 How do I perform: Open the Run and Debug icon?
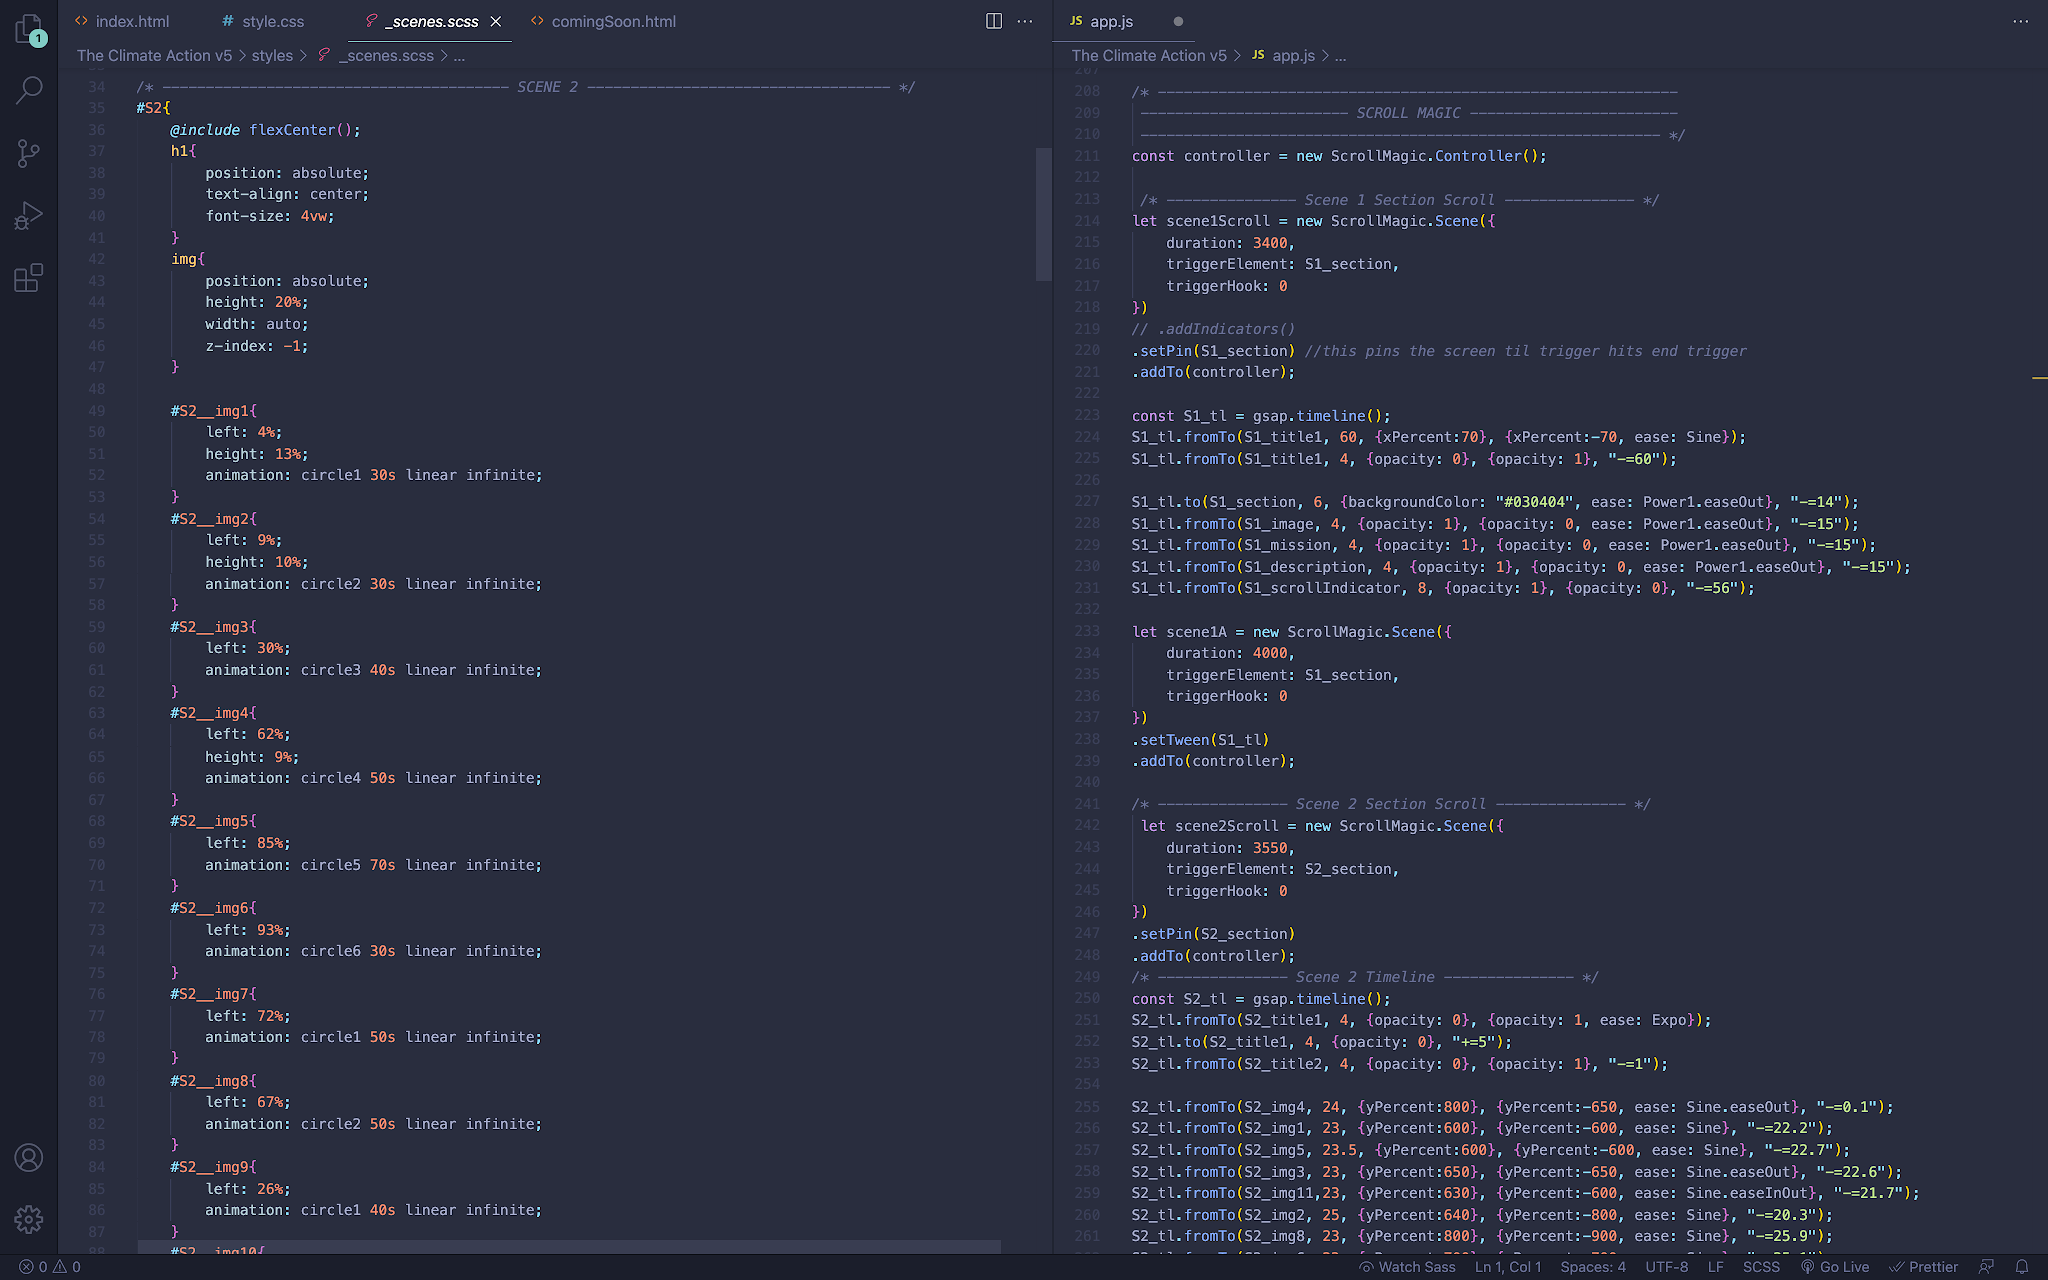click(x=29, y=215)
